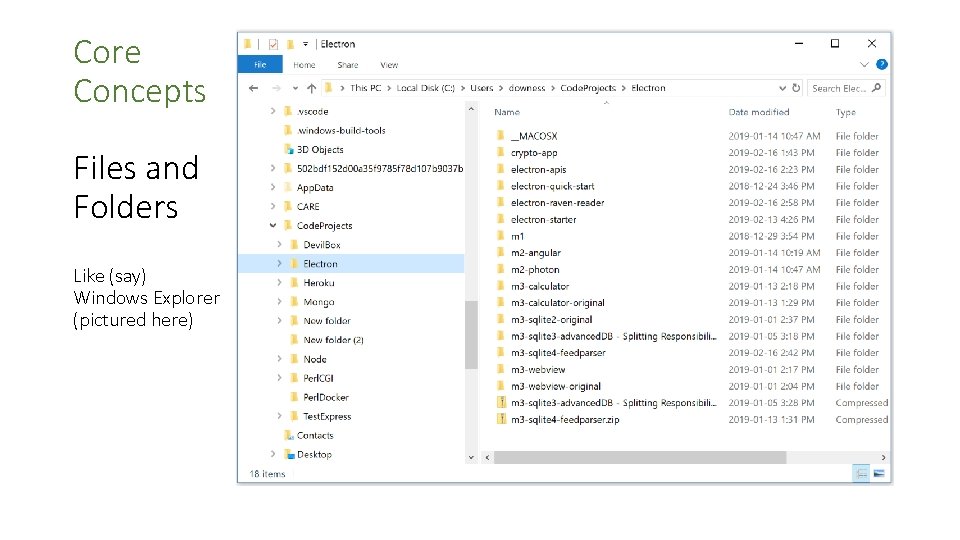Click the crypto-app folder icon
Viewport: 960px width, 540px height.
(501, 152)
